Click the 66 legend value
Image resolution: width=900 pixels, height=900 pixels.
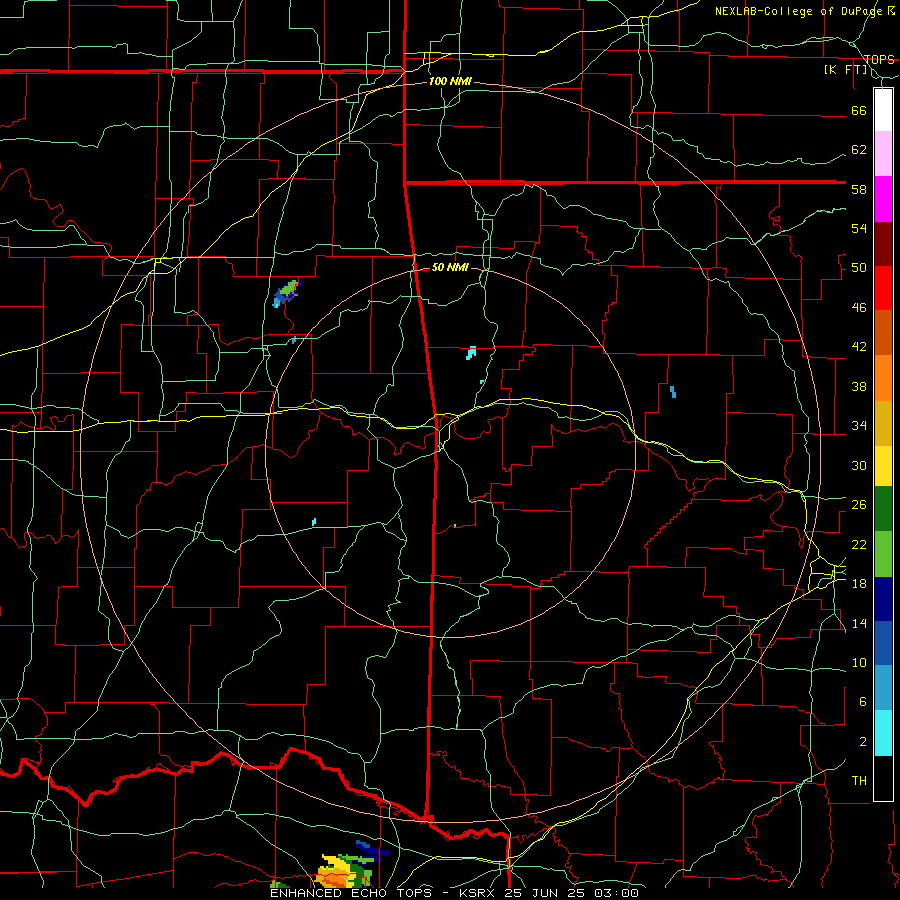(859, 111)
